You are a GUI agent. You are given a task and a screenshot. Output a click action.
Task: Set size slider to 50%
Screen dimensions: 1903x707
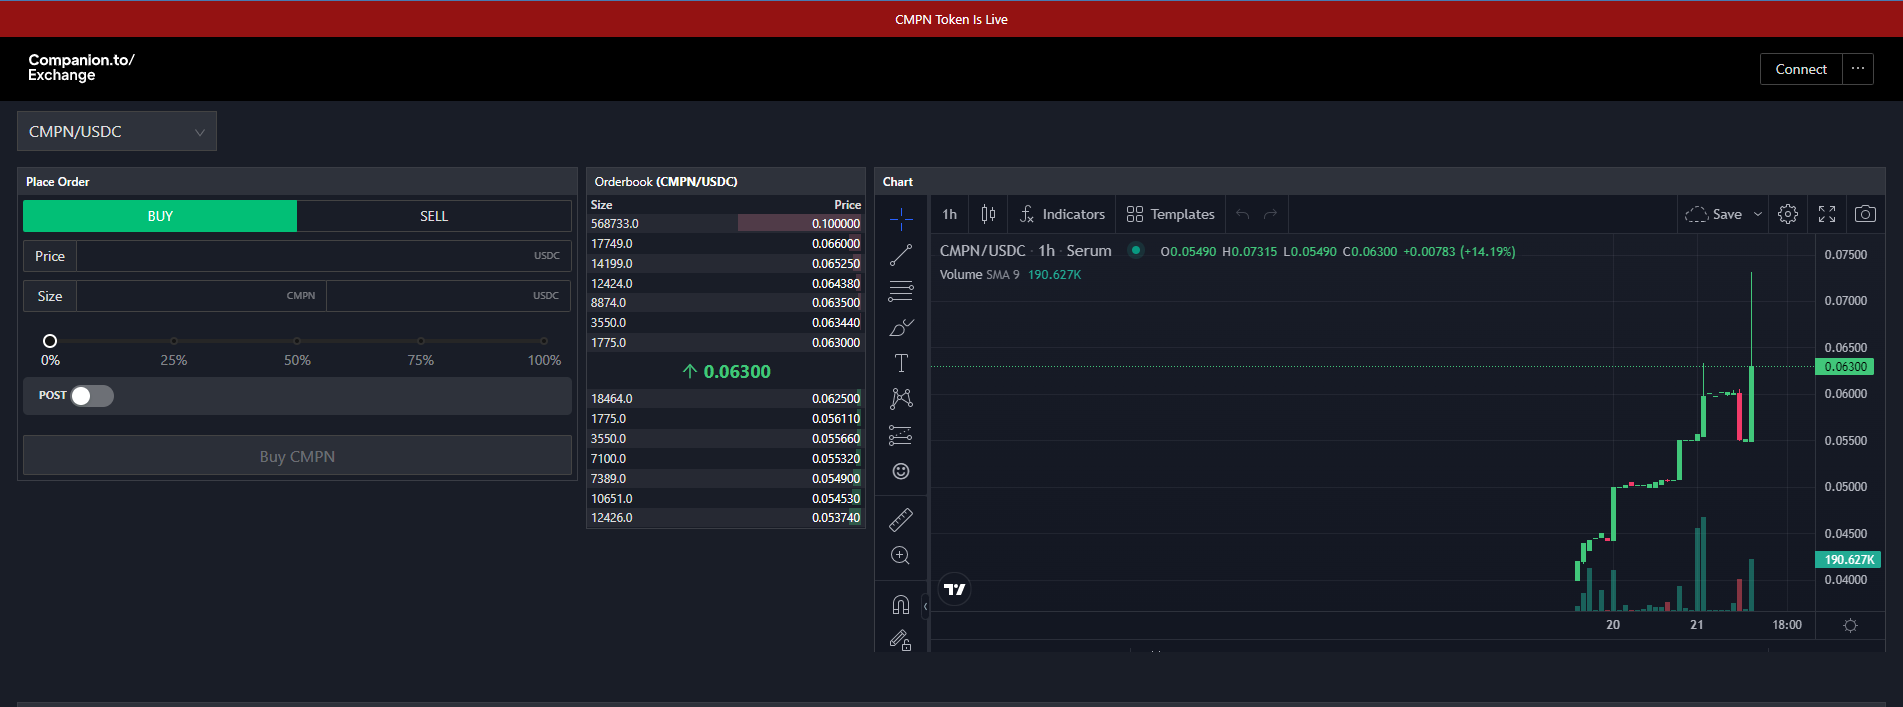click(297, 341)
